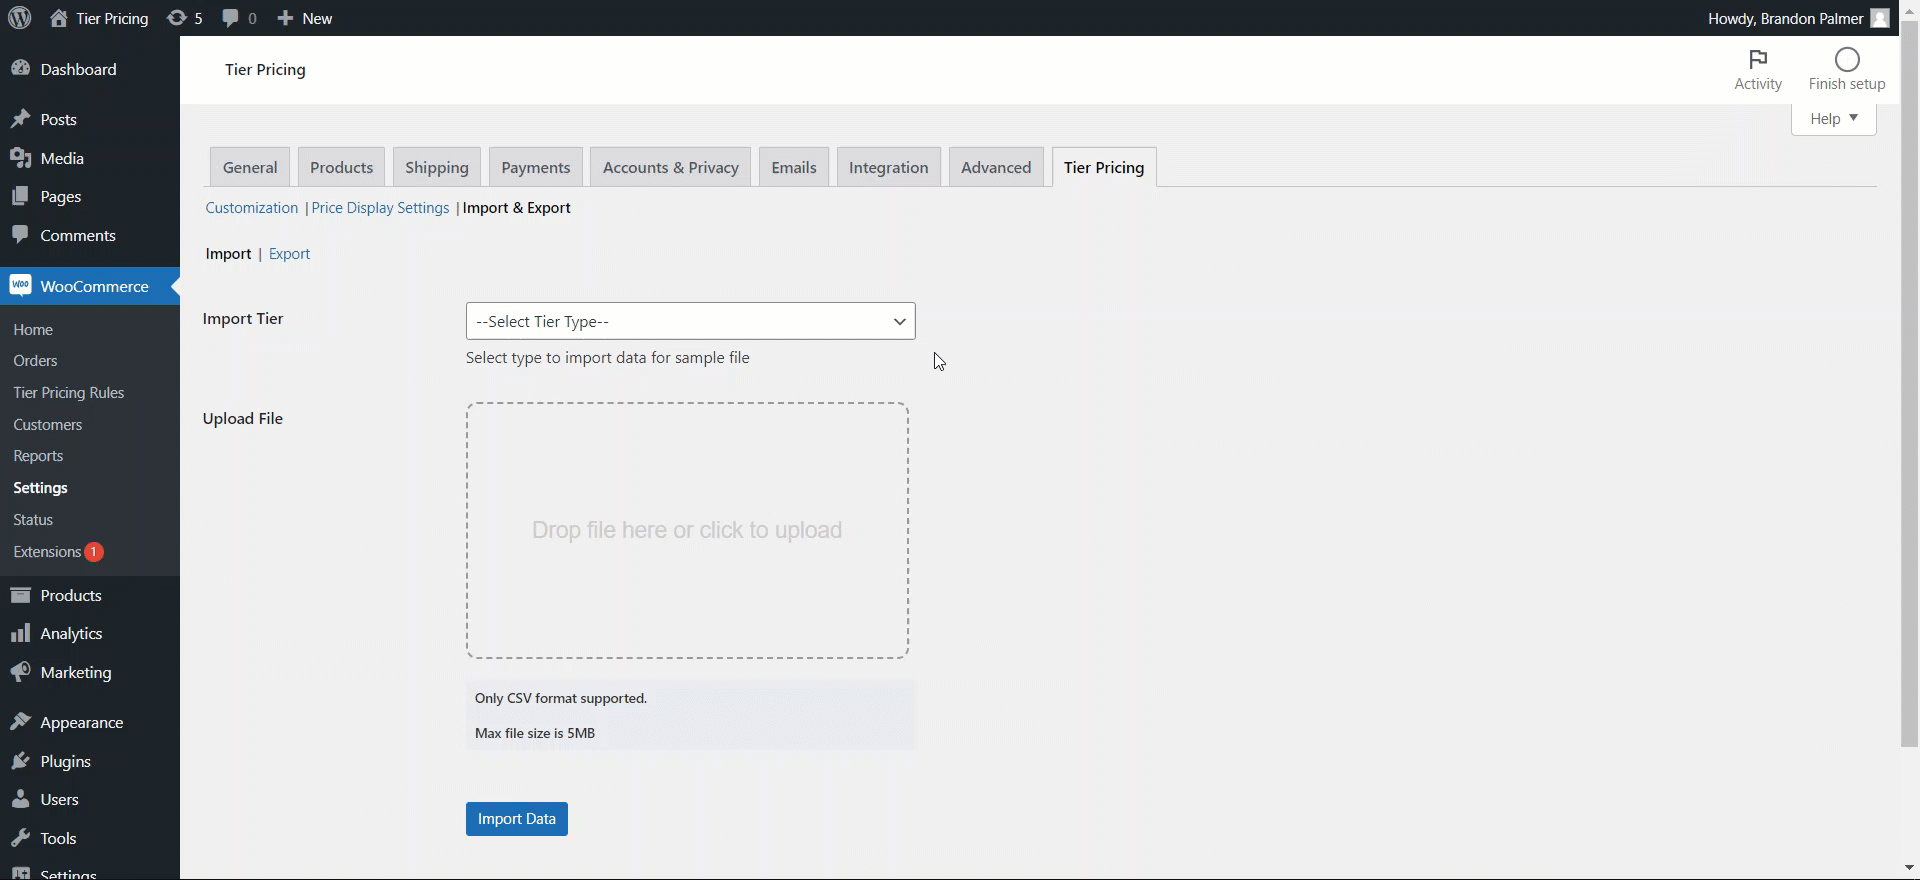The height and width of the screenshot is (880, 1920).
Task: Click the Posts pin icon
Action: 20,119
